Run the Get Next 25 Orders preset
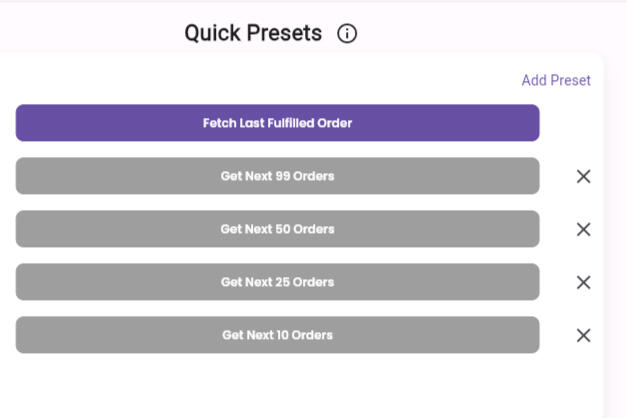The width and height of the screenshot is (627, 418). point(277,282)
